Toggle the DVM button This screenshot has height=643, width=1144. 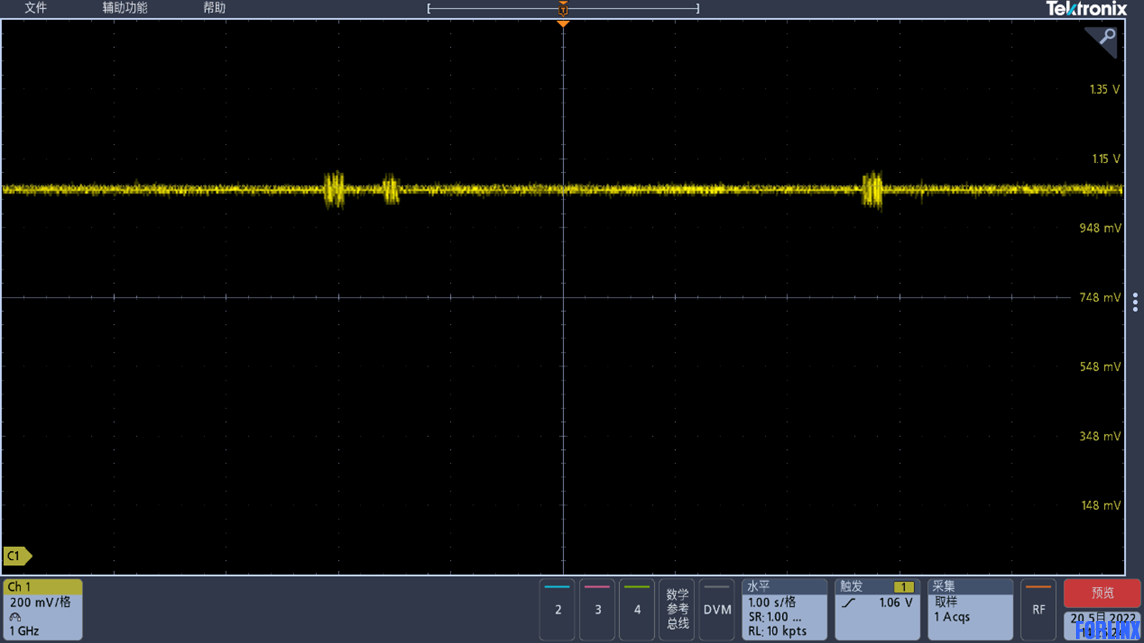tap(717, 609)
